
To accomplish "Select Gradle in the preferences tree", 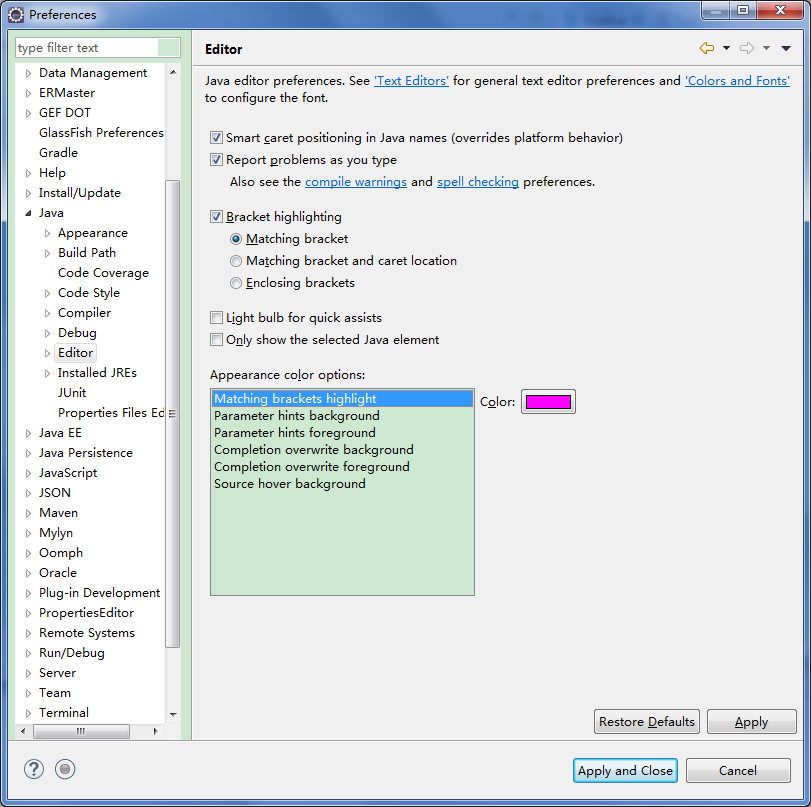I will click(58, 153).
